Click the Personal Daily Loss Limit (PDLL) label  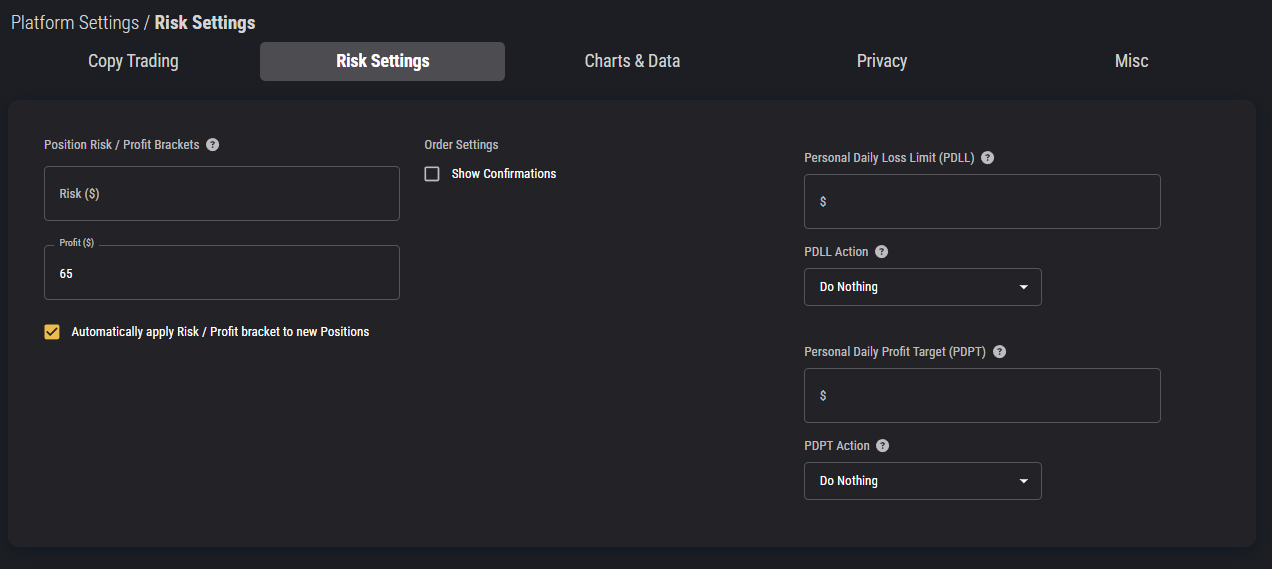coord(889,158)
